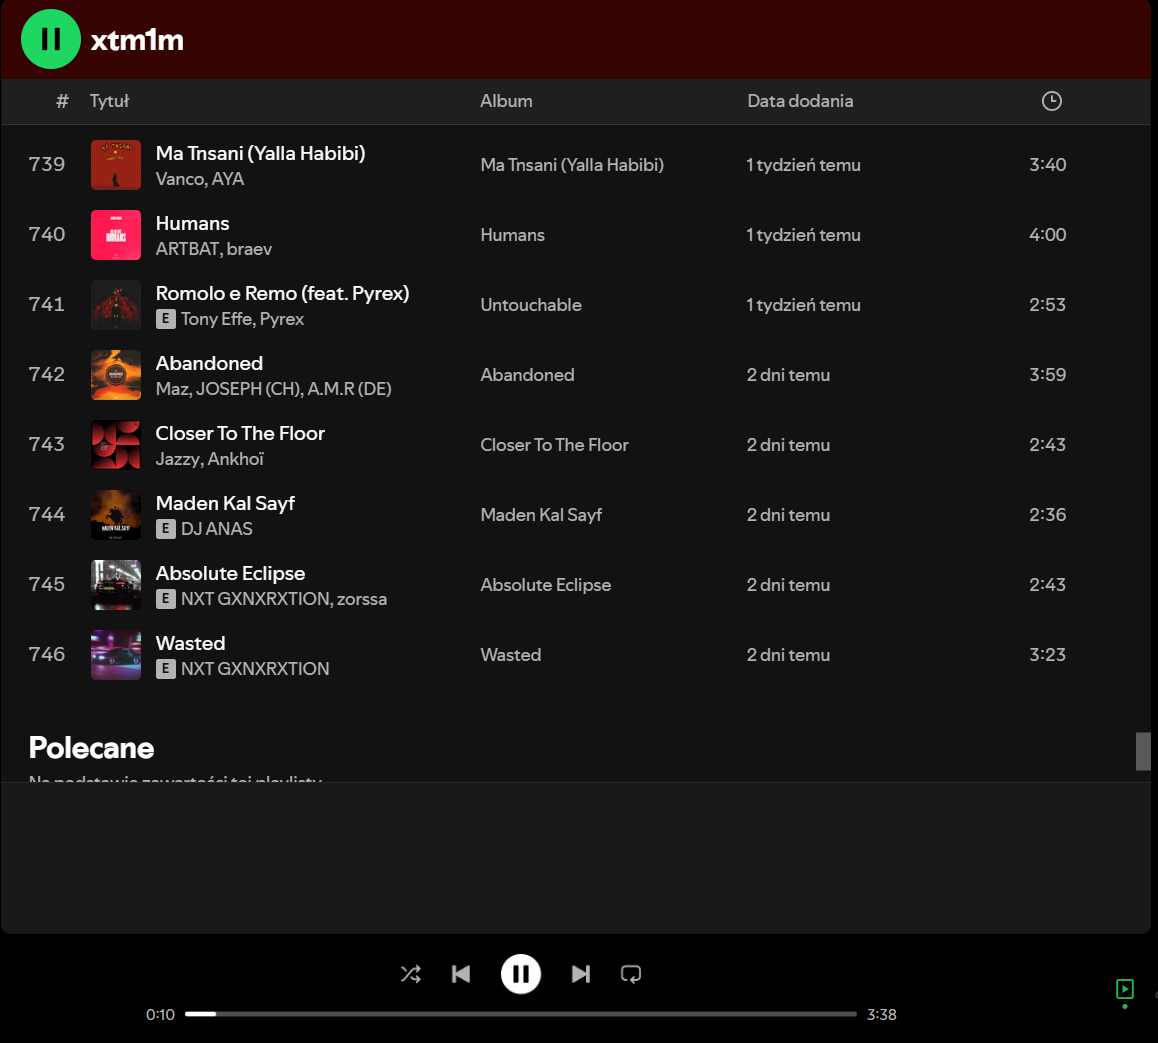Open the Untouchable album link
The height and width of the screenshot is (1043, 1158).
point(531,305)
